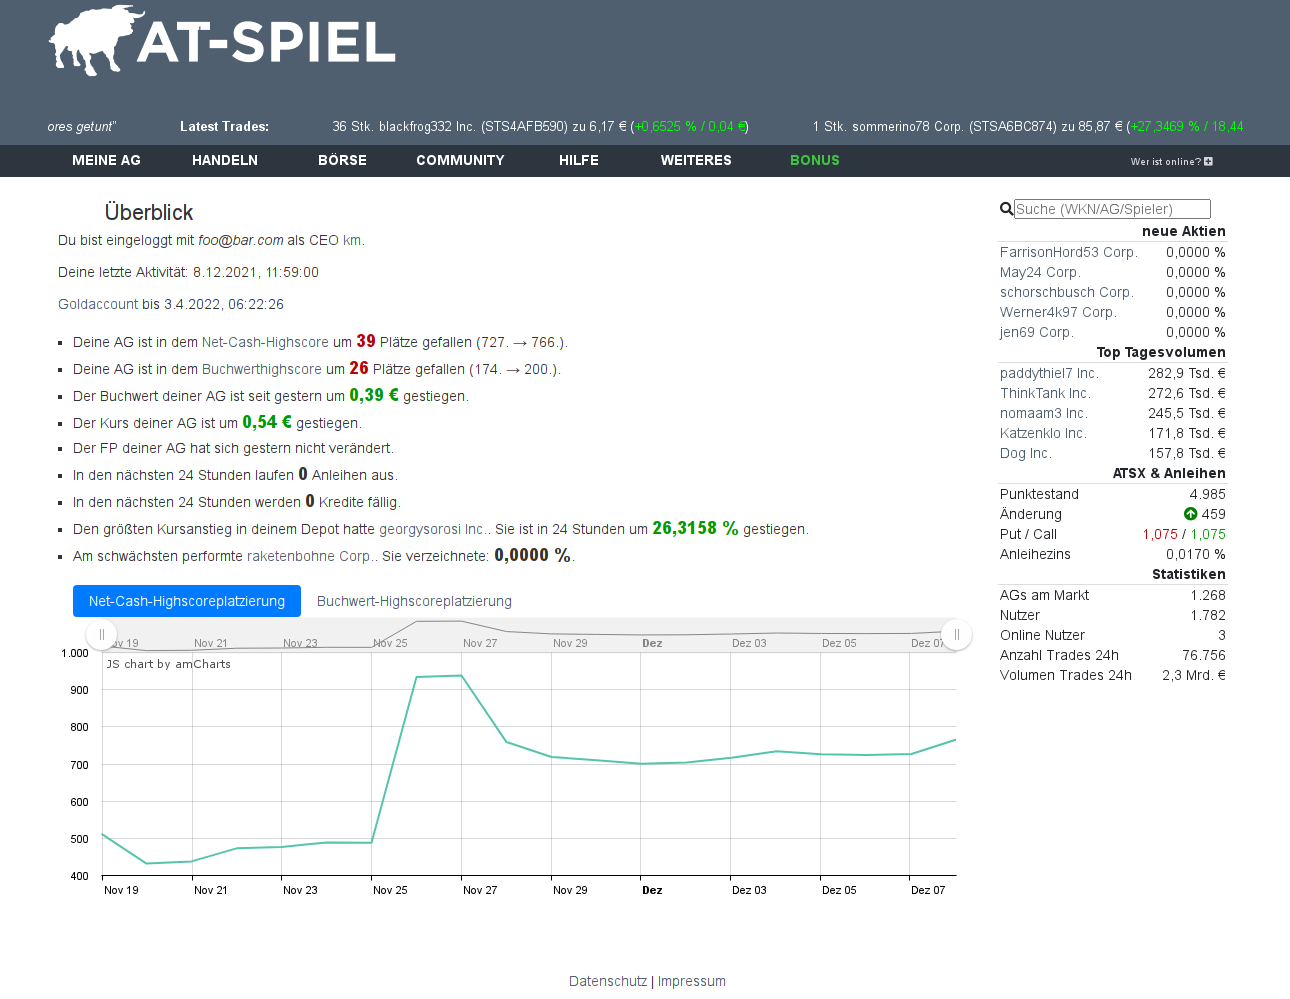Click the search magnifier icon
The image size is (1290, 999).
tap(1006, 209)
